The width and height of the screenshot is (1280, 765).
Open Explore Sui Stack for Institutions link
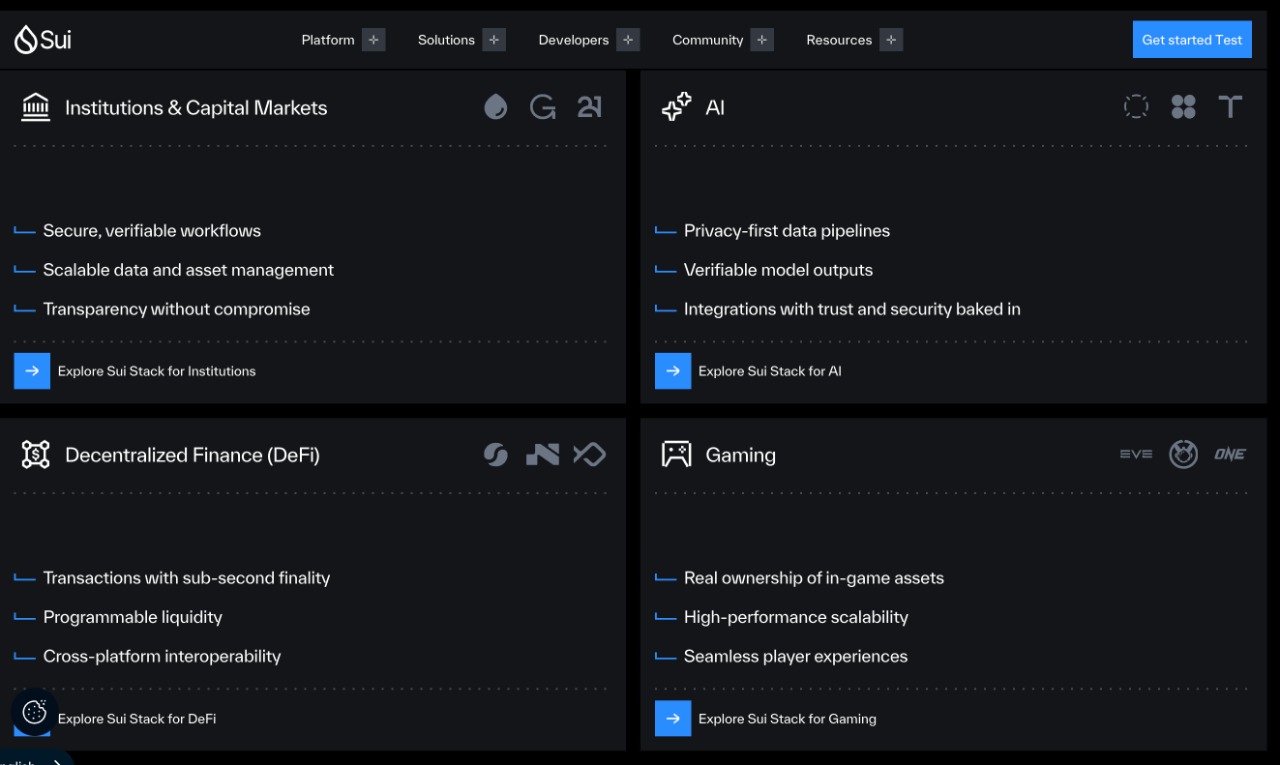(x=157, y=371)
